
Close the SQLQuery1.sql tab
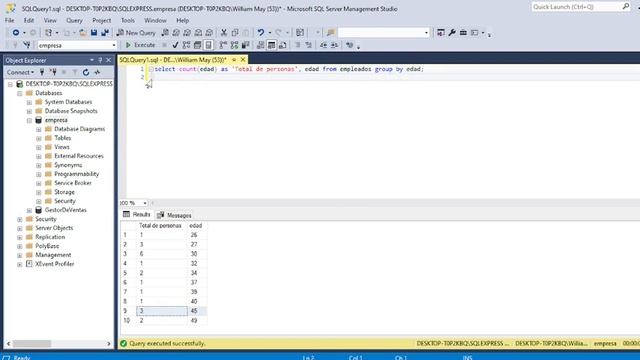click(x=243, y=60)
